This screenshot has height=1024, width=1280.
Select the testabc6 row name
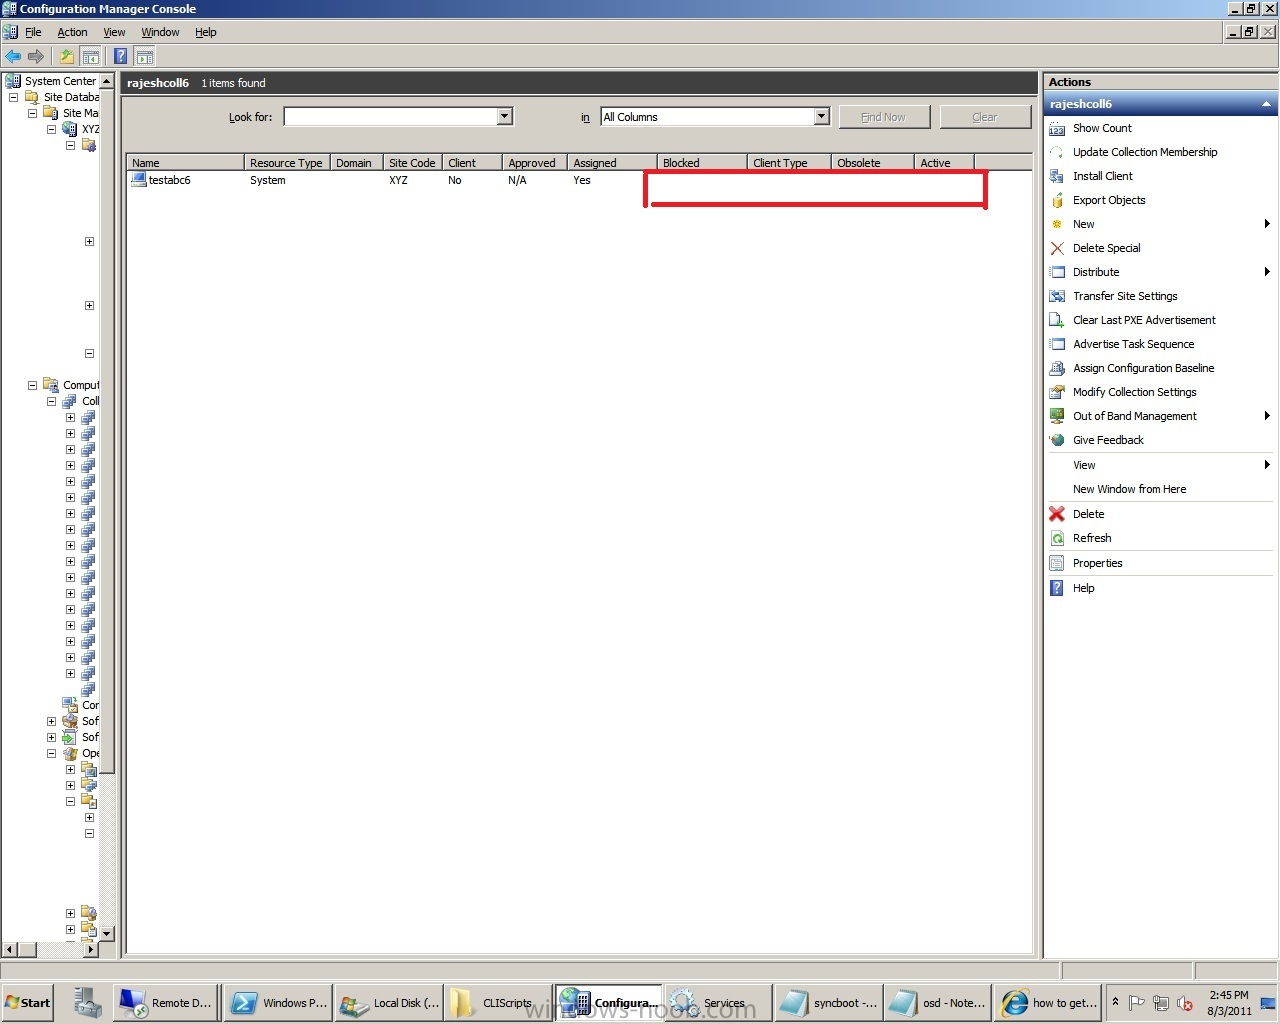coord(169,180)
